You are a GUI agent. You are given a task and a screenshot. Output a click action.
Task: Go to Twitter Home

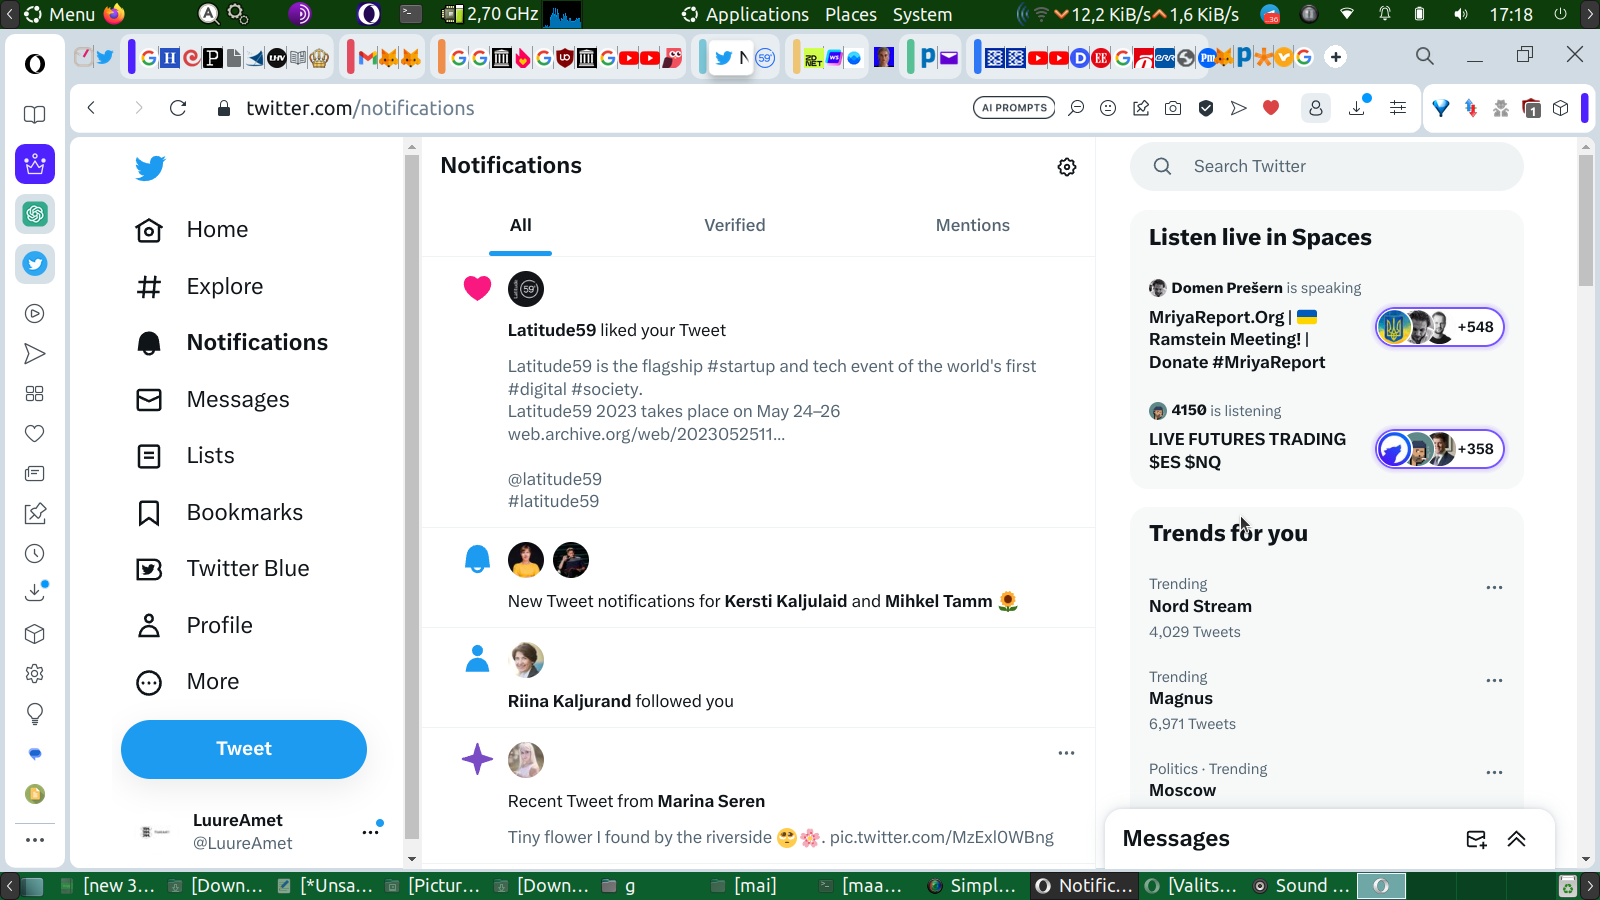192,230
